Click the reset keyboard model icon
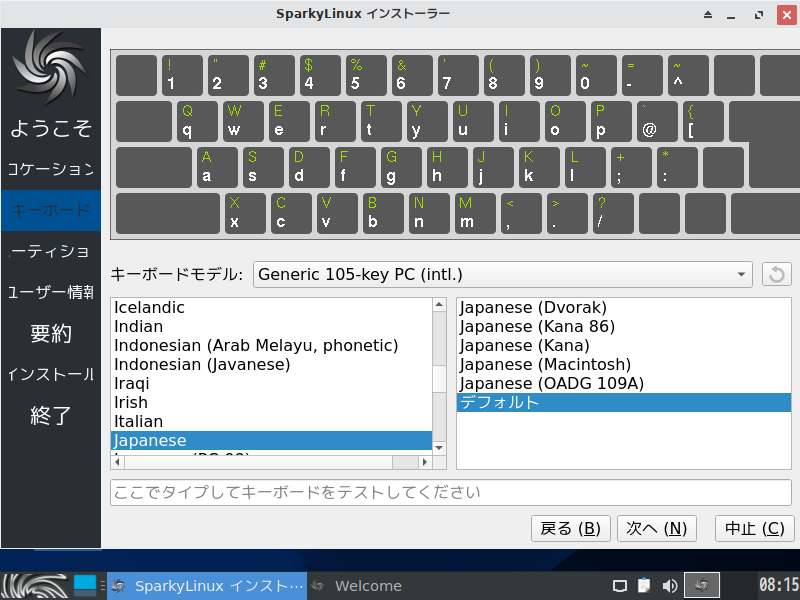This screenshot has width=800, height=600. click(776, 274)
